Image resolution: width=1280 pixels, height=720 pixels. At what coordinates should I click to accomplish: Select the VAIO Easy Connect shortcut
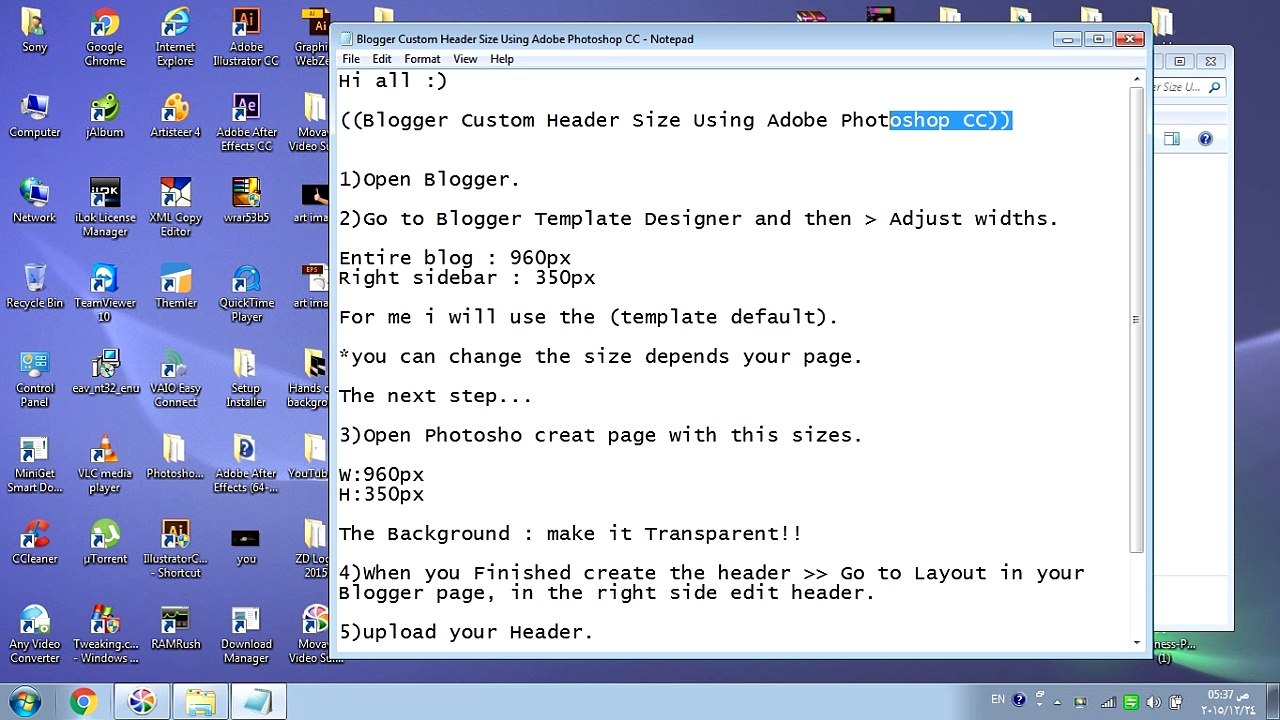coord(175,380)
